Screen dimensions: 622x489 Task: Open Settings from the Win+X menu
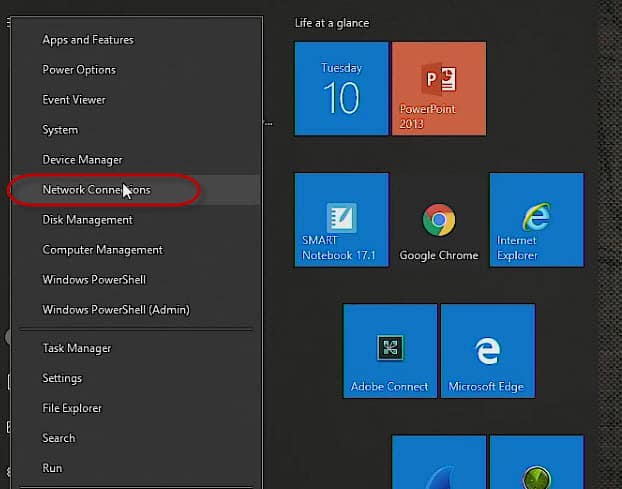point(136,378)
